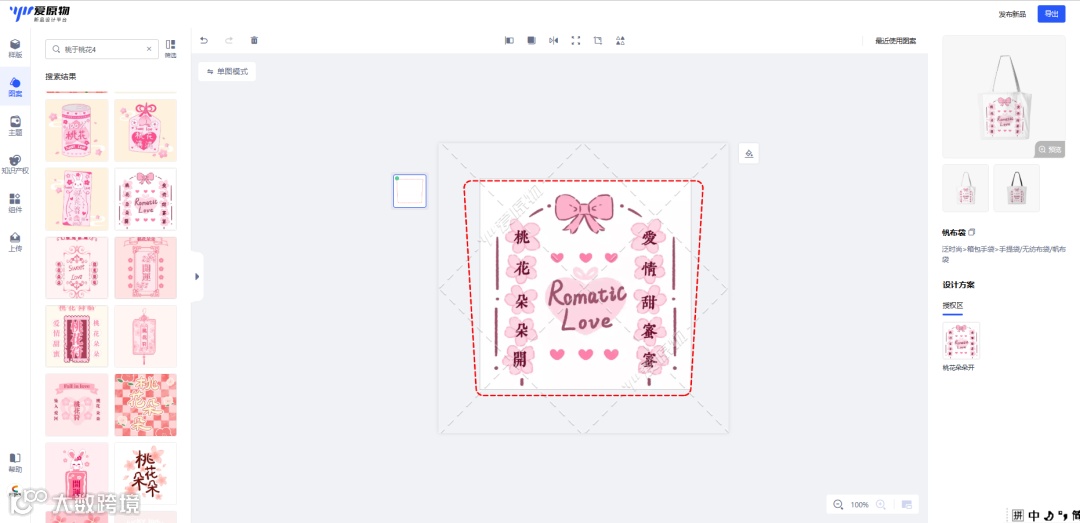
Task: Collapse the pattern panel with the arrow handle
Action: [197, 276]
